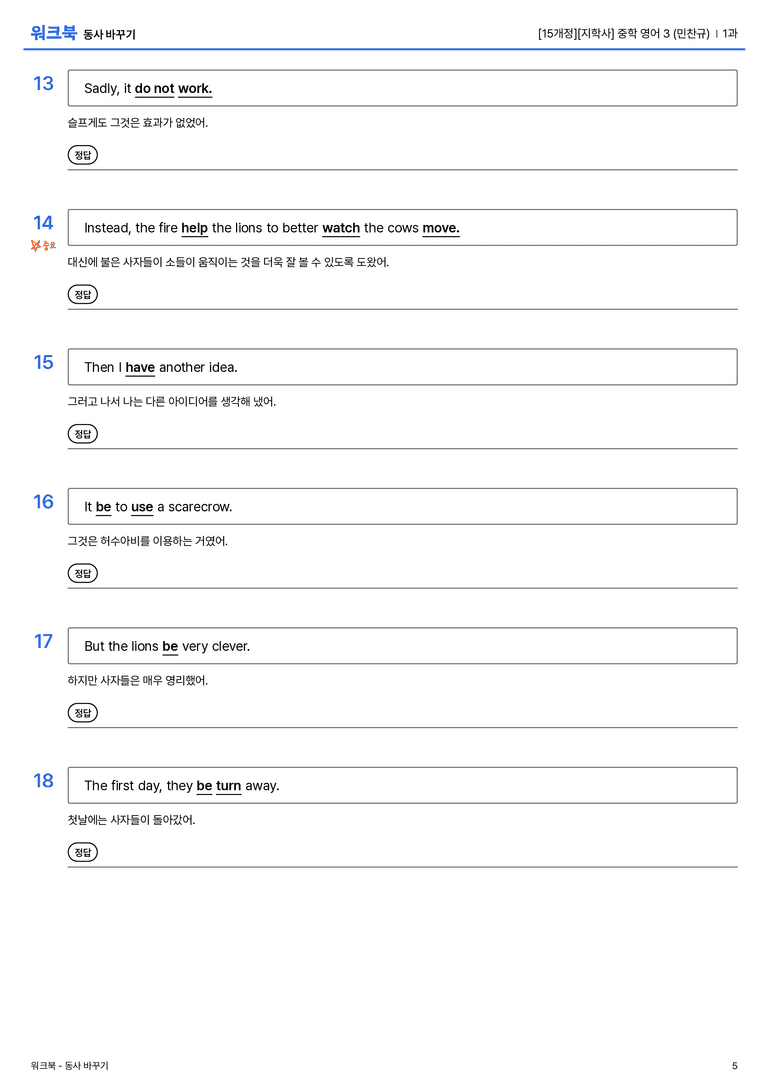Click the 정답 badge under question 13

pyautogui.click(x=82, y=155)
